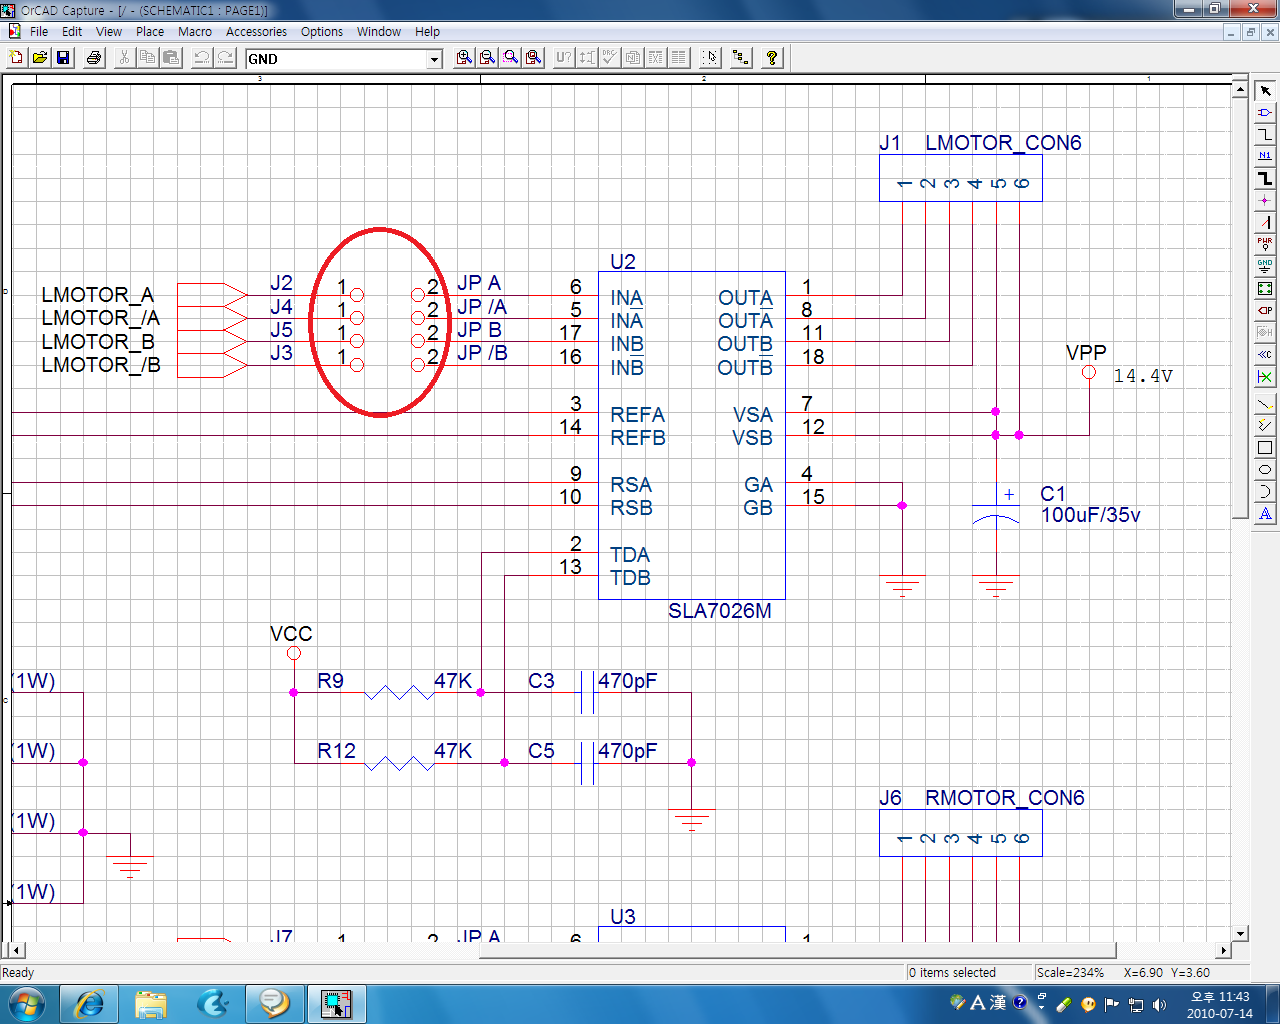Click the R9 resistor symbol
The image size is (1280, 1024).
(x=399, y=692)
